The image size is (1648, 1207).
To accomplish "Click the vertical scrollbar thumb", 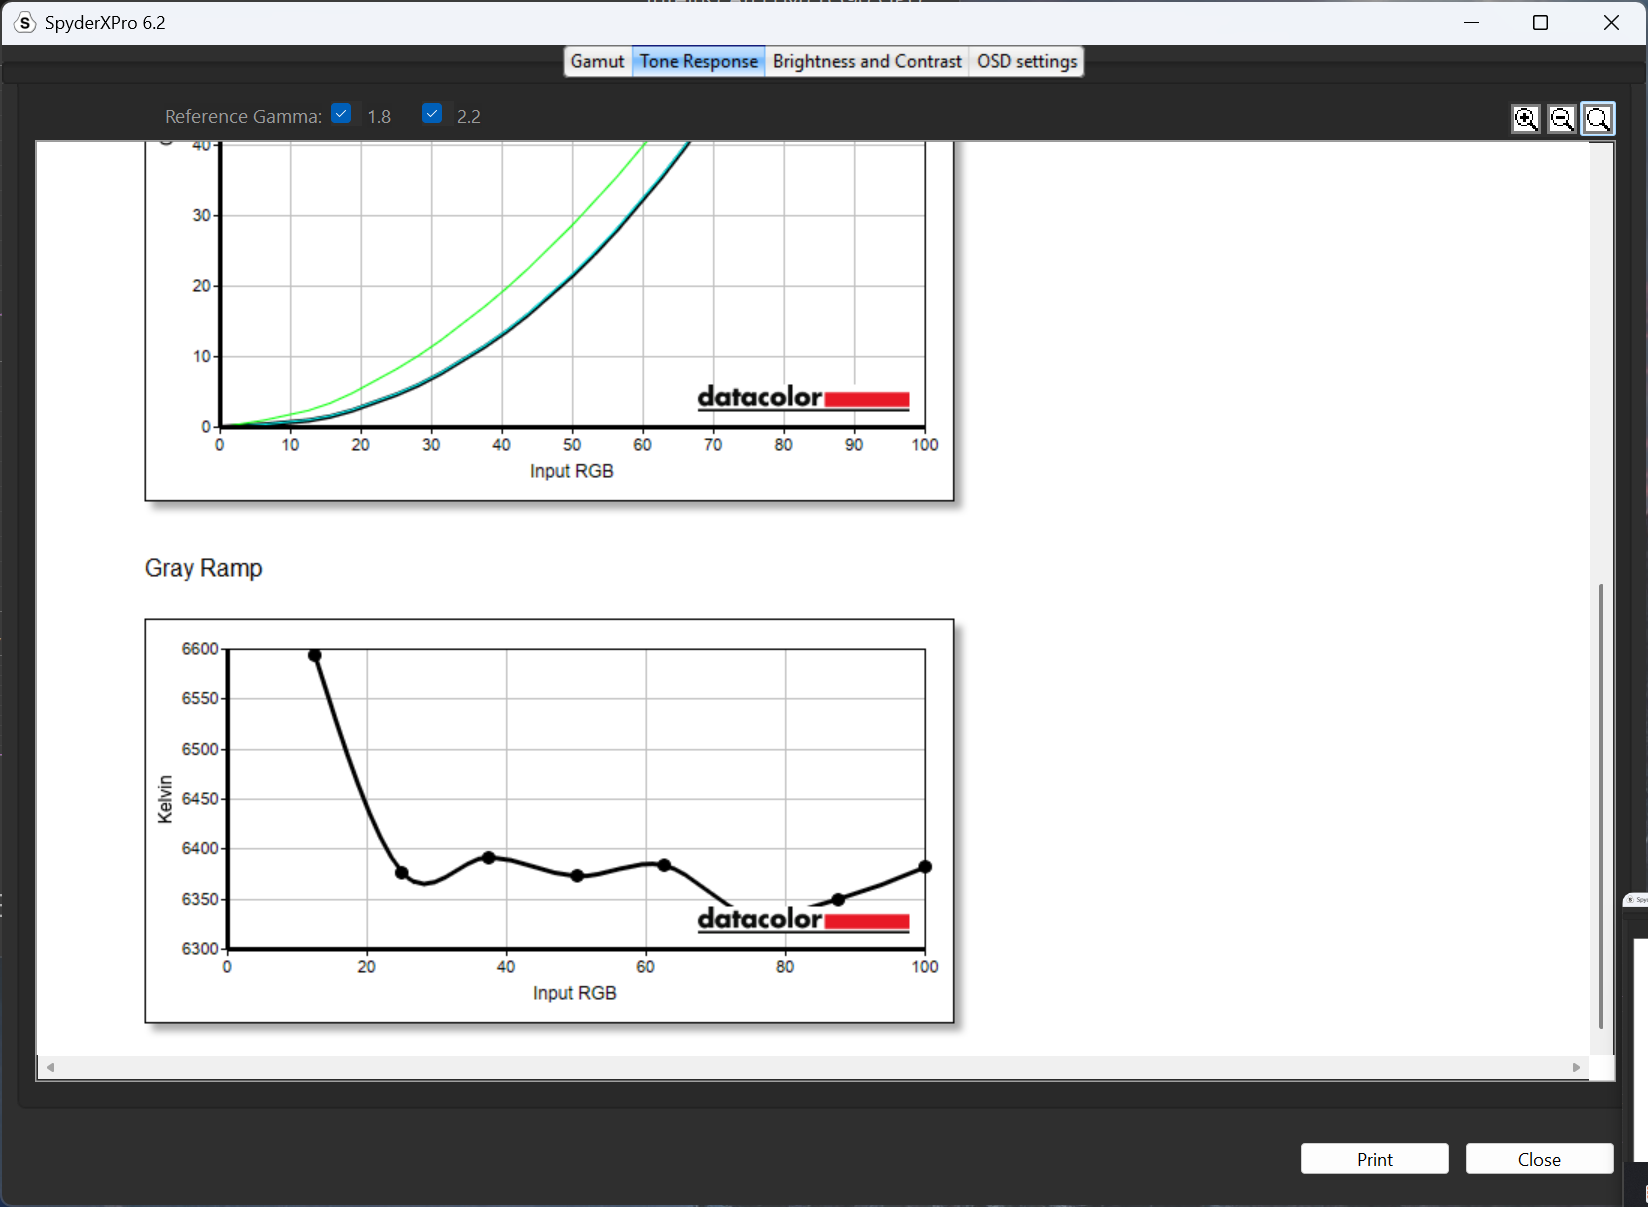I will tap(1601, 806).
